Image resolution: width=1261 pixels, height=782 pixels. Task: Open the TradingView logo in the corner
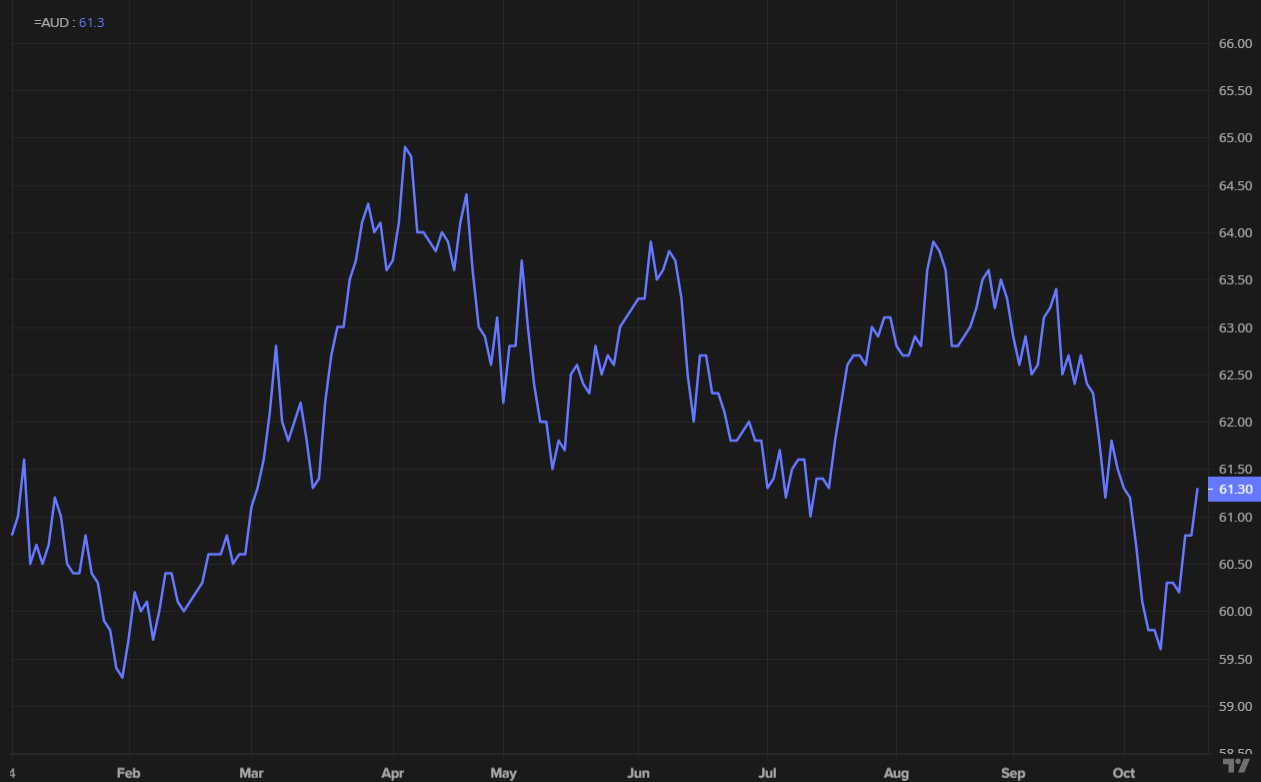(1236, 764)
